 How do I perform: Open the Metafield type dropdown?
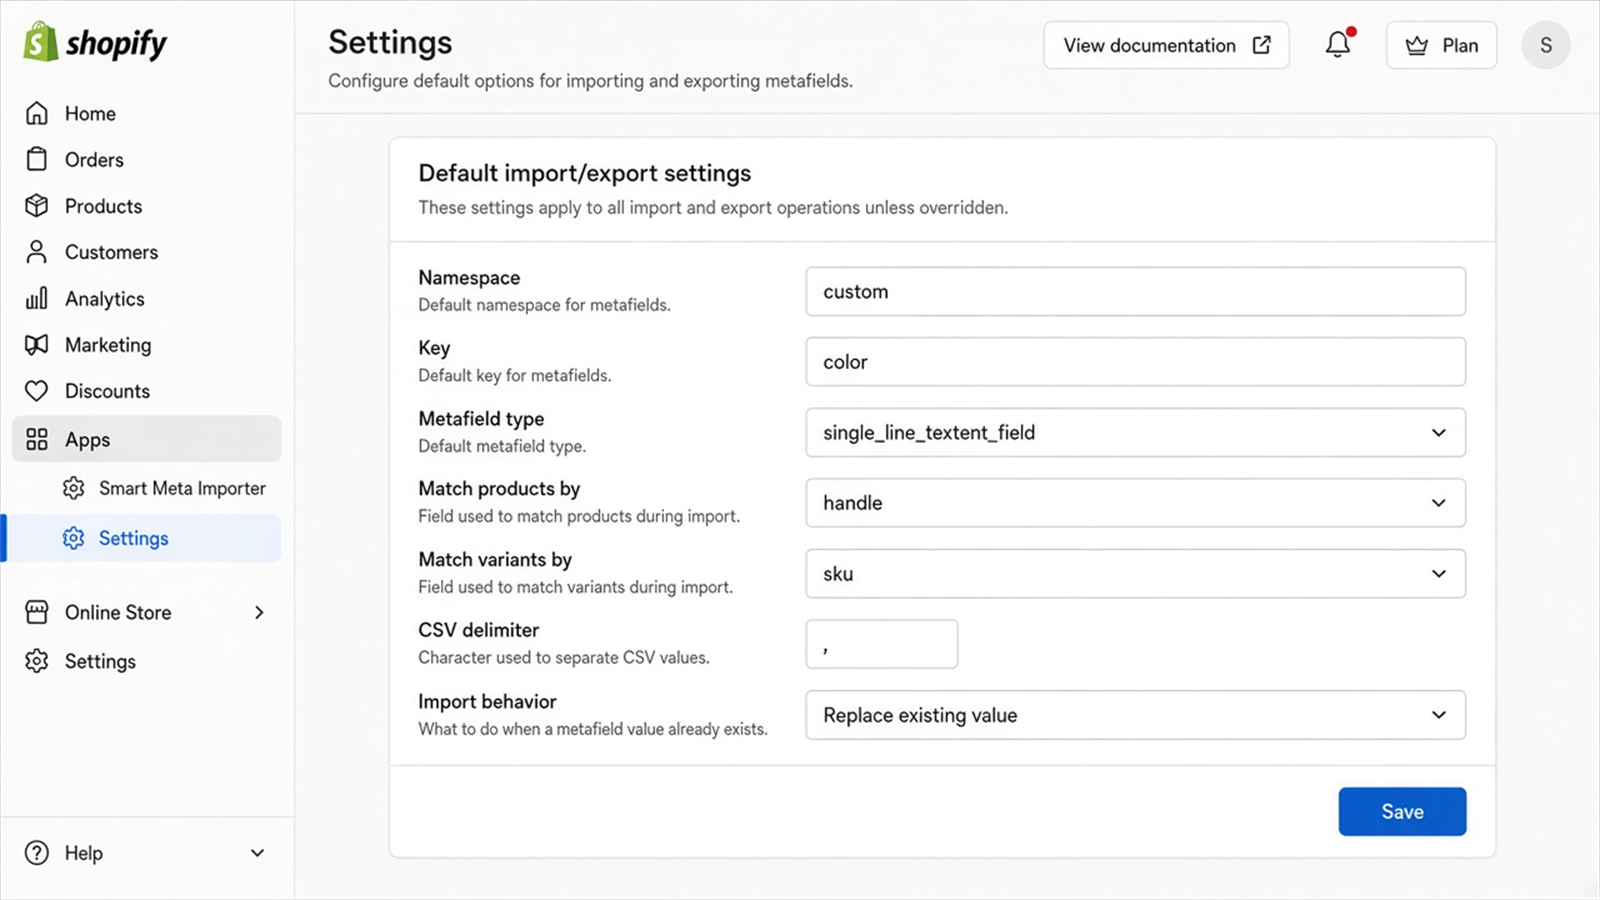(1136, 432)
